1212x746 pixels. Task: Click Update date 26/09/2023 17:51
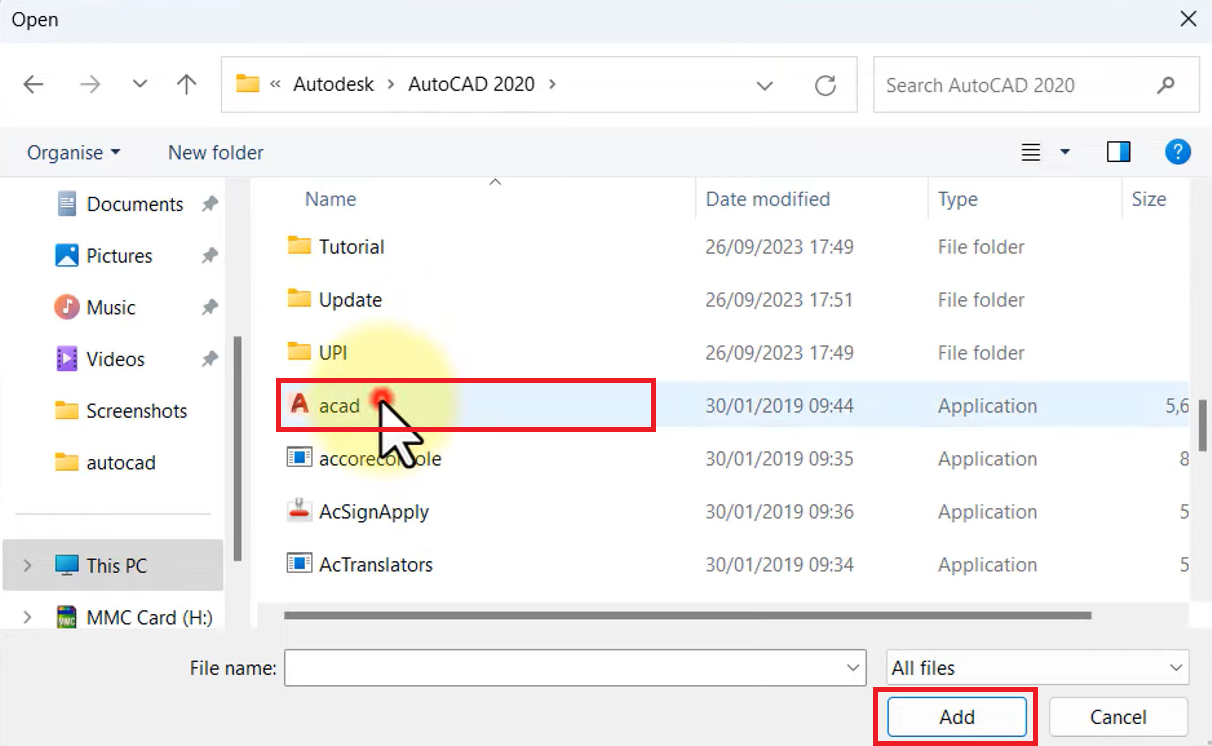pyautogui.click(x=779, y=300)
